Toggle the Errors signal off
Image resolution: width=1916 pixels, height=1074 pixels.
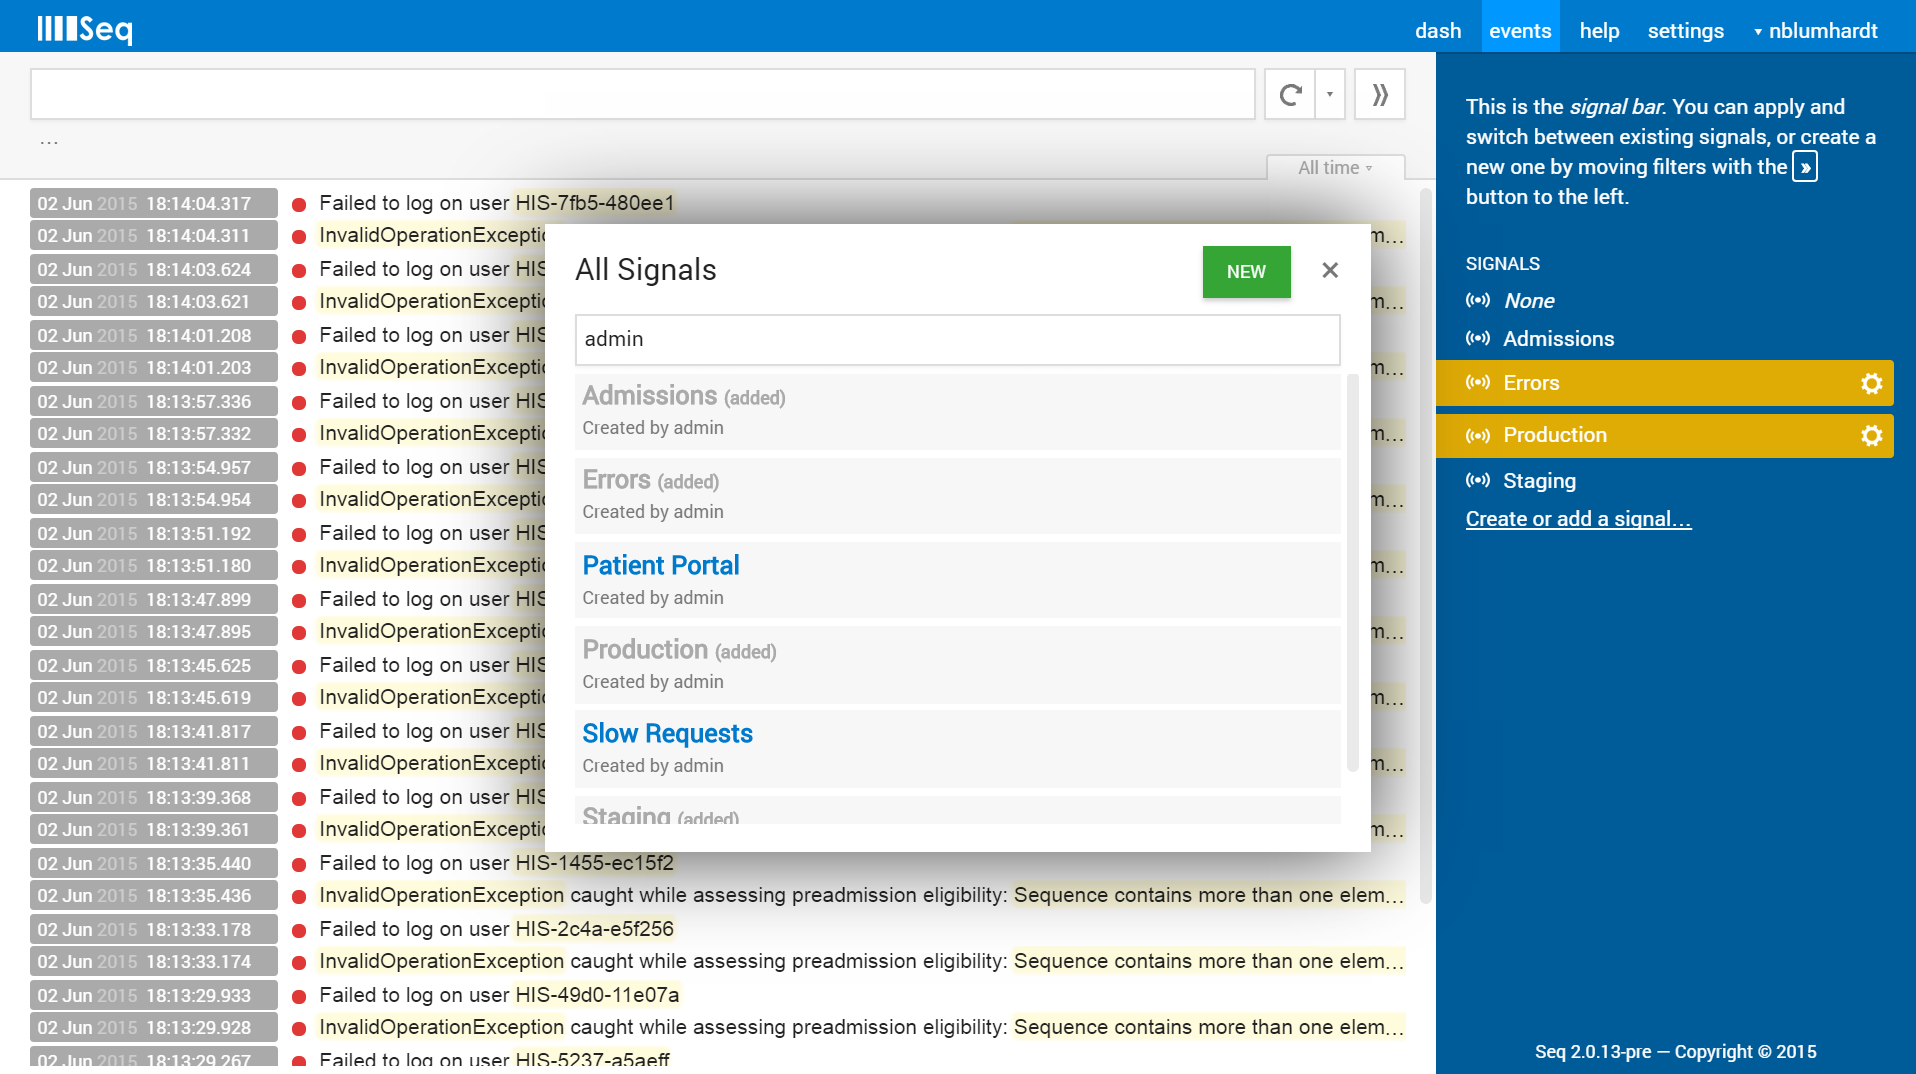[1531, 383]
